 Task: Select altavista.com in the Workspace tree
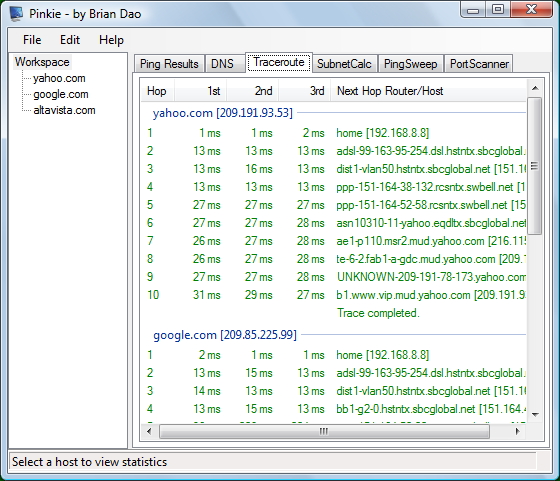(64, 110)
